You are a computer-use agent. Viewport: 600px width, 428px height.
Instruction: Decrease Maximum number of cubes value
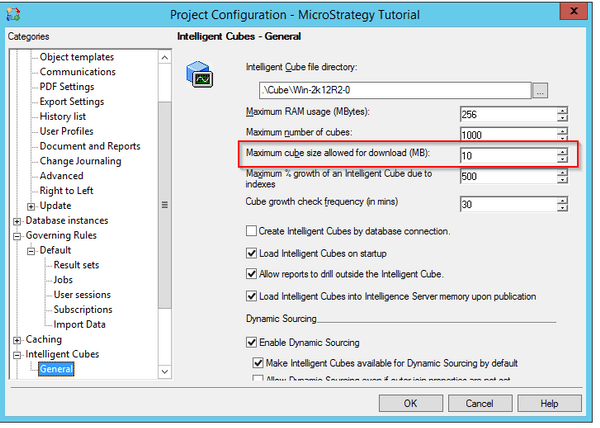coord(563,138)
